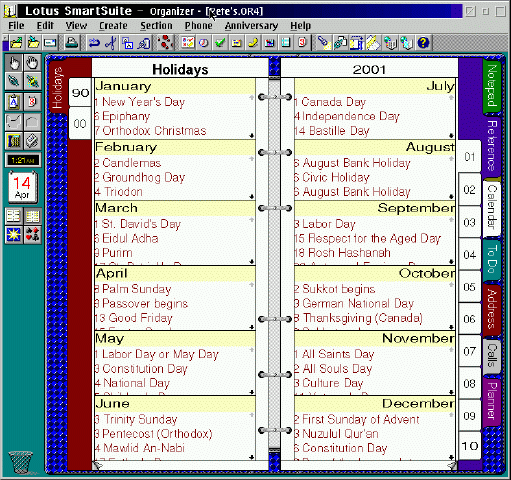Screen dimensions: 511x480
Task: Click the copy icon in toolbar
Action: (x=127, y=43)
